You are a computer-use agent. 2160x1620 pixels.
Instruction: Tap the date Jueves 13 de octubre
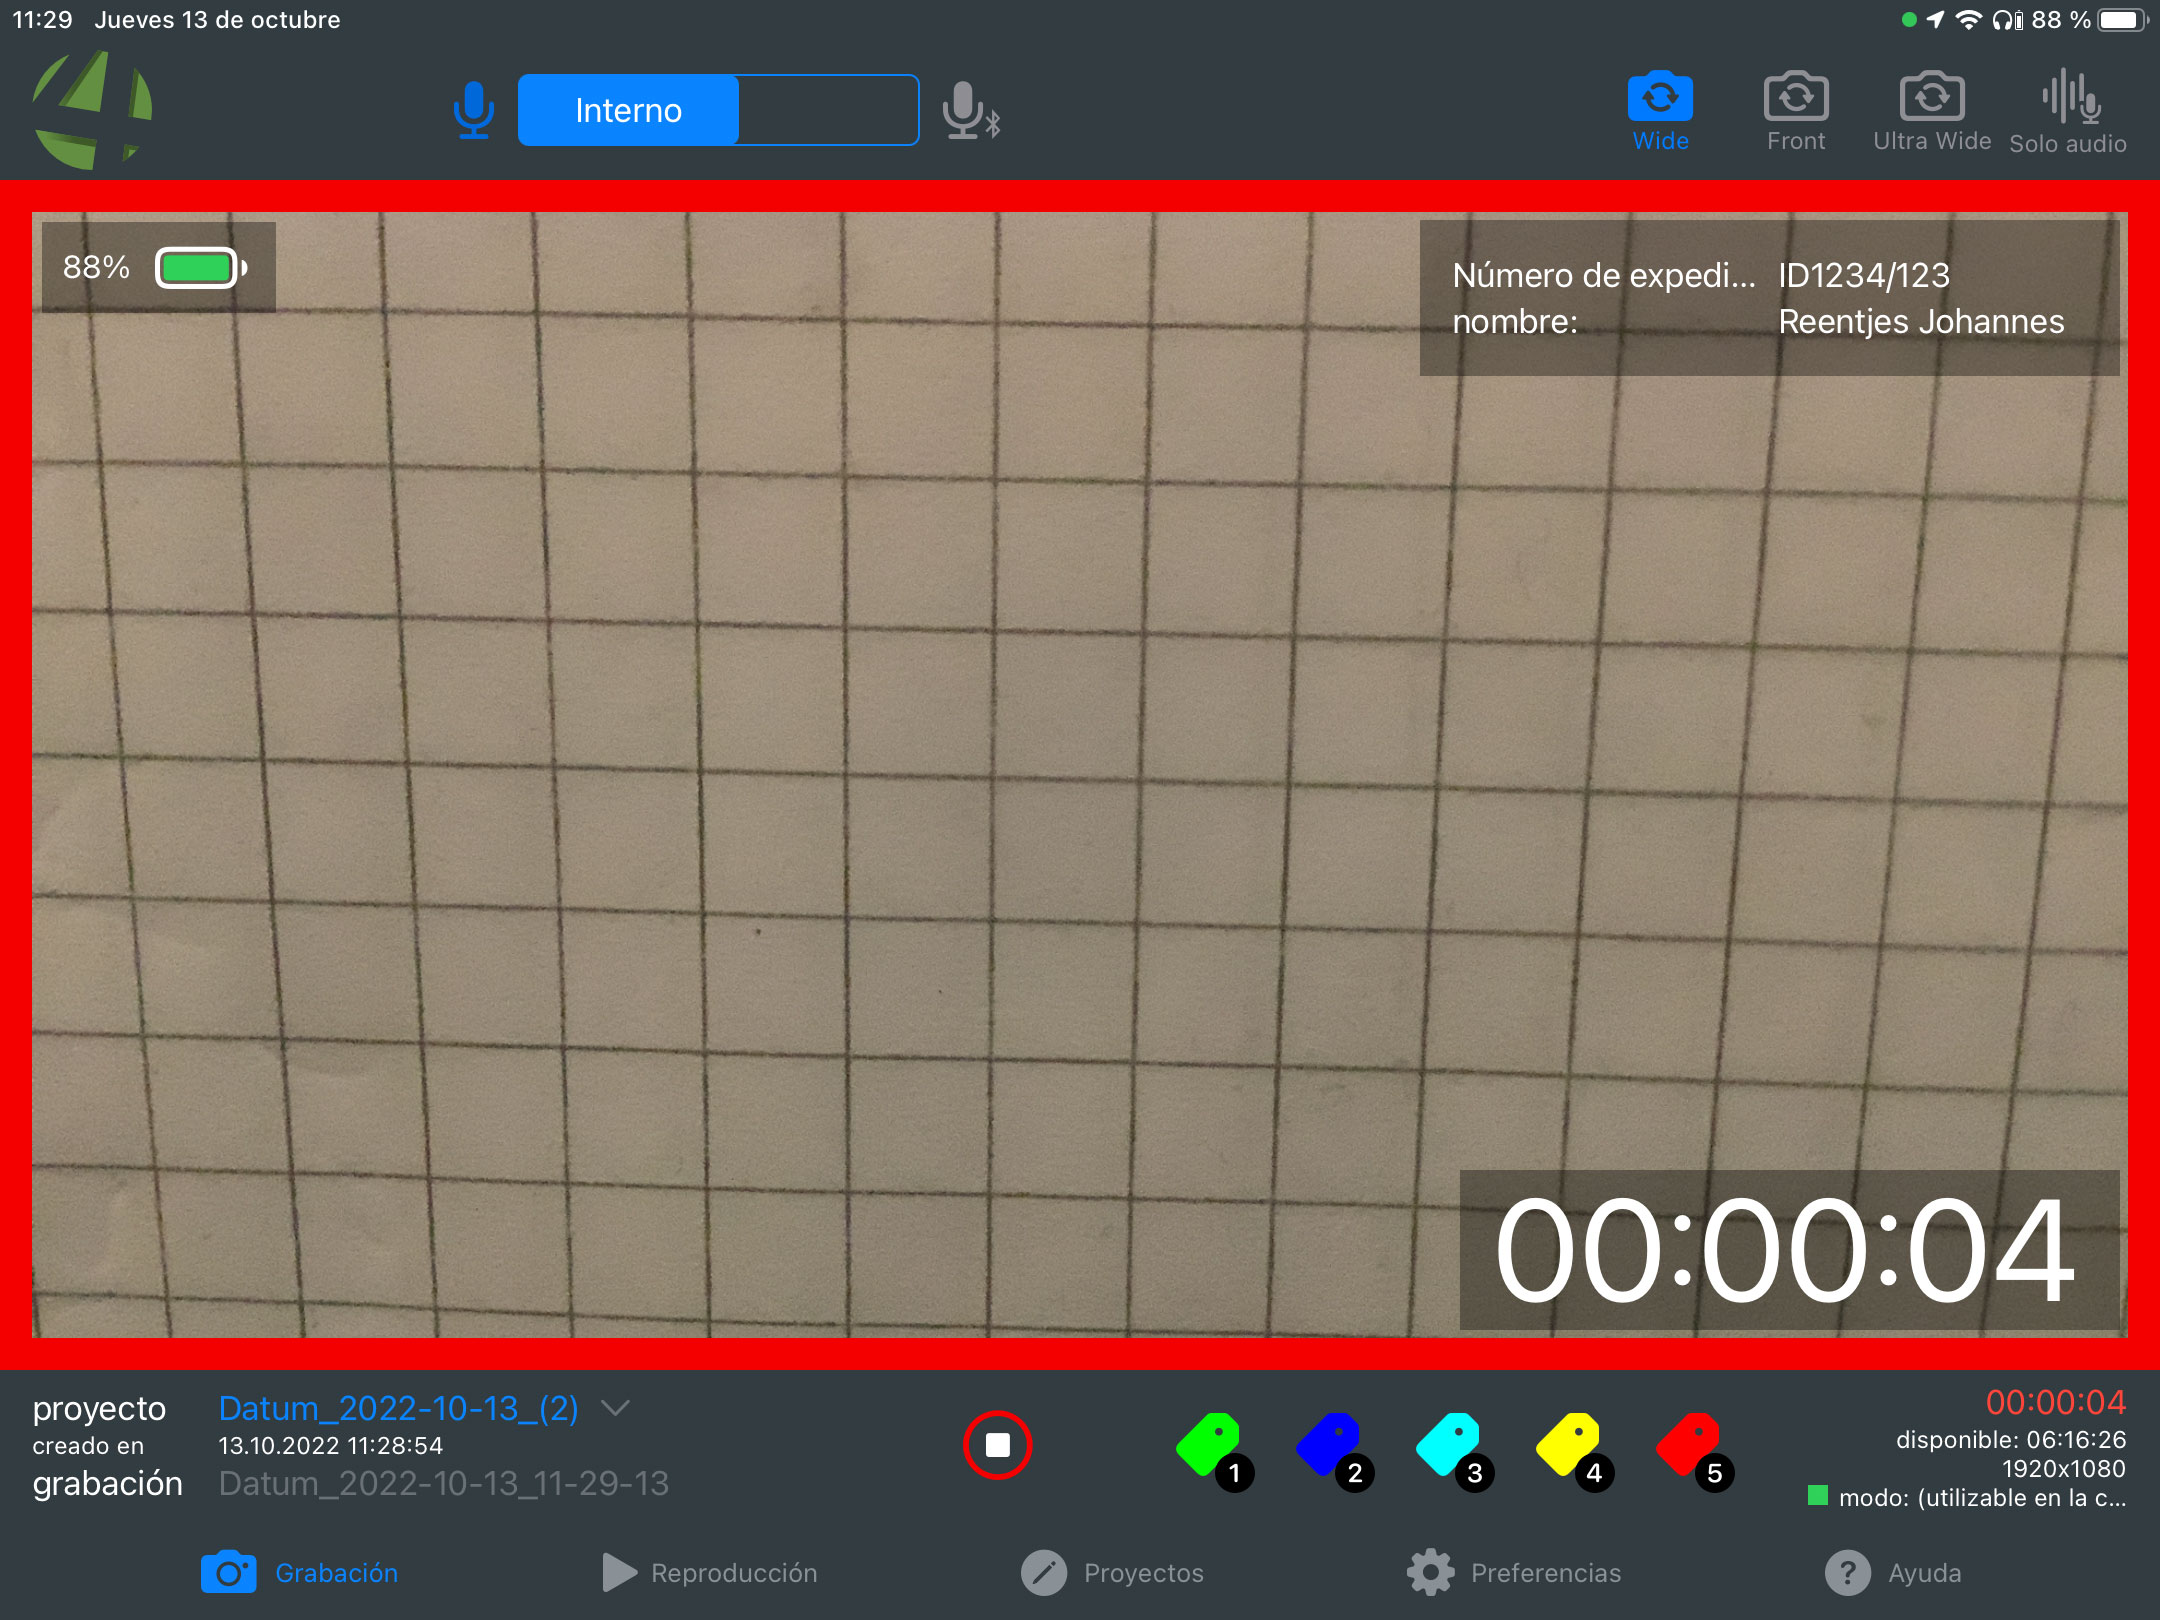pos(217,20)
